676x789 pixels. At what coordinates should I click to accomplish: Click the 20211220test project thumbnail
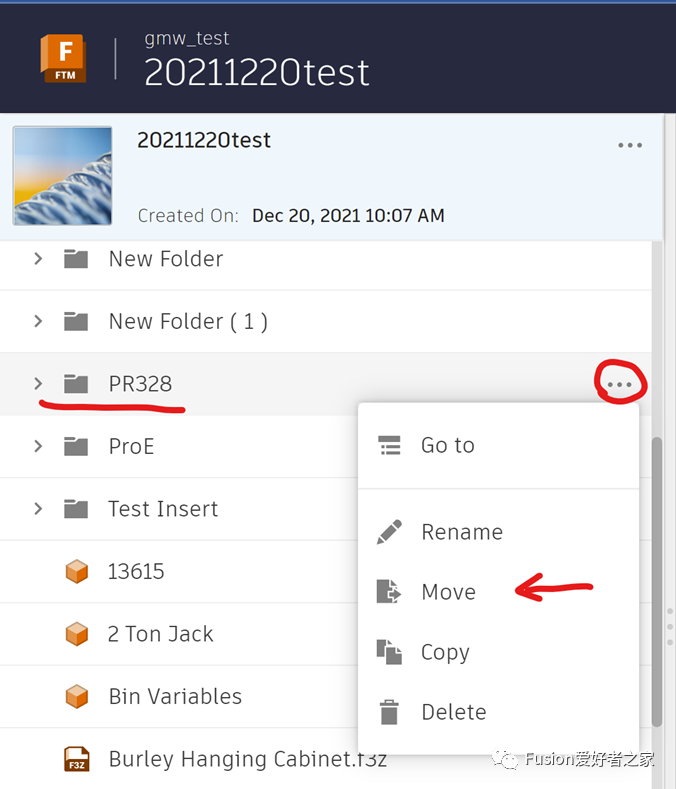coord(62,175)
